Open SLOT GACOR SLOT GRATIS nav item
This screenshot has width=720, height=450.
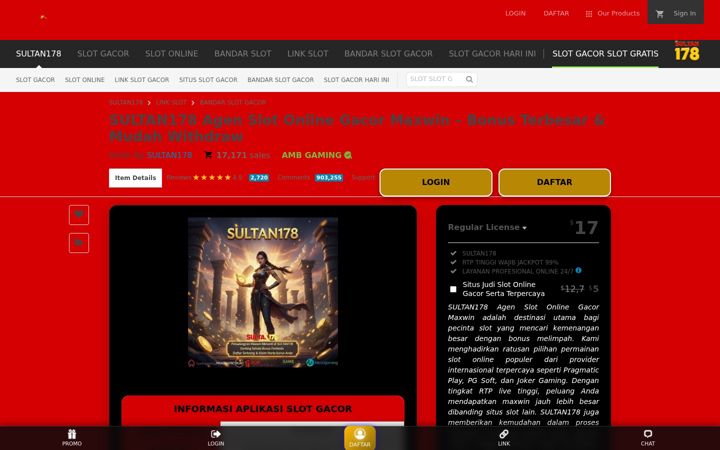(605, 54)
